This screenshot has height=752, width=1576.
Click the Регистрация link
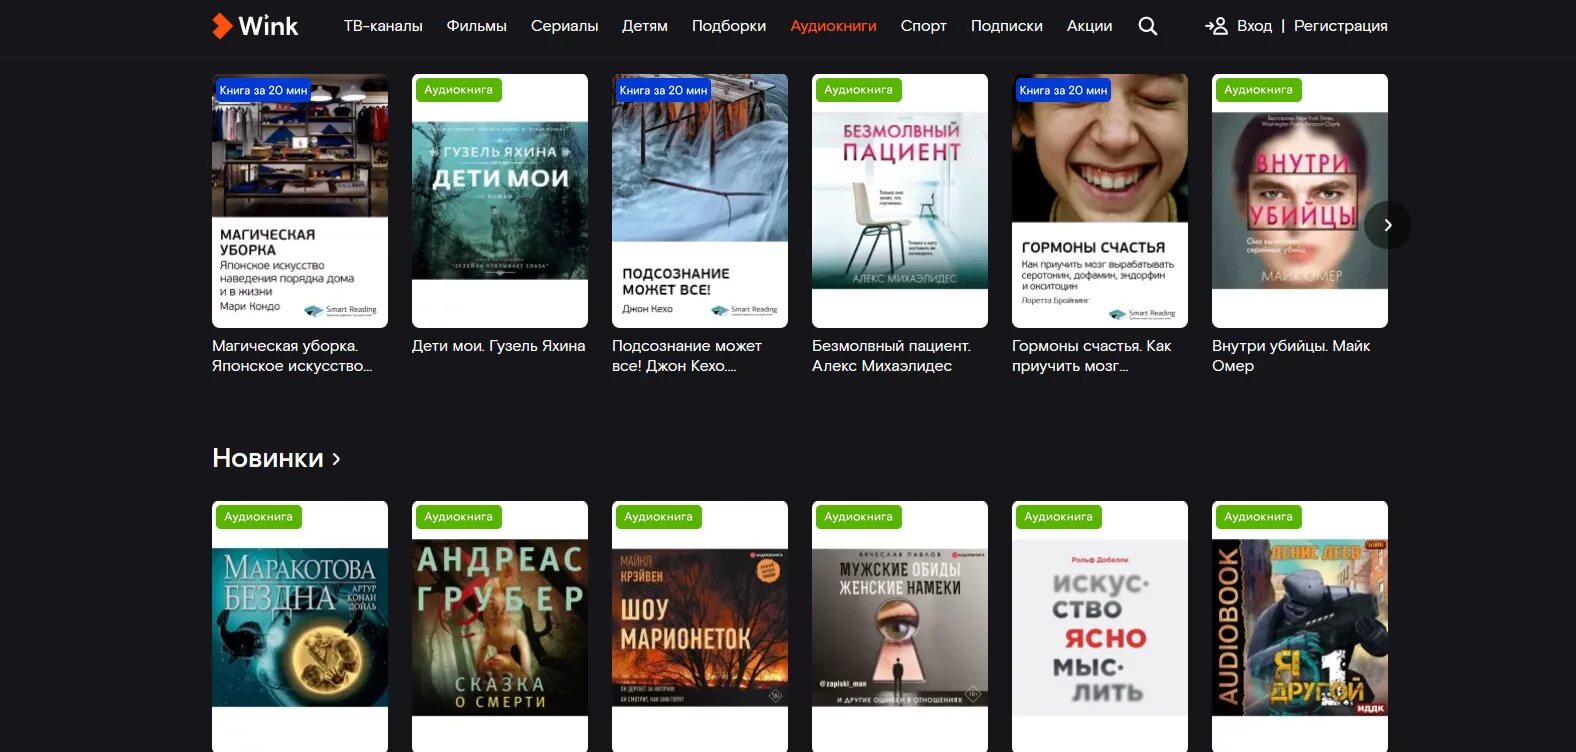click(1341, 26)
